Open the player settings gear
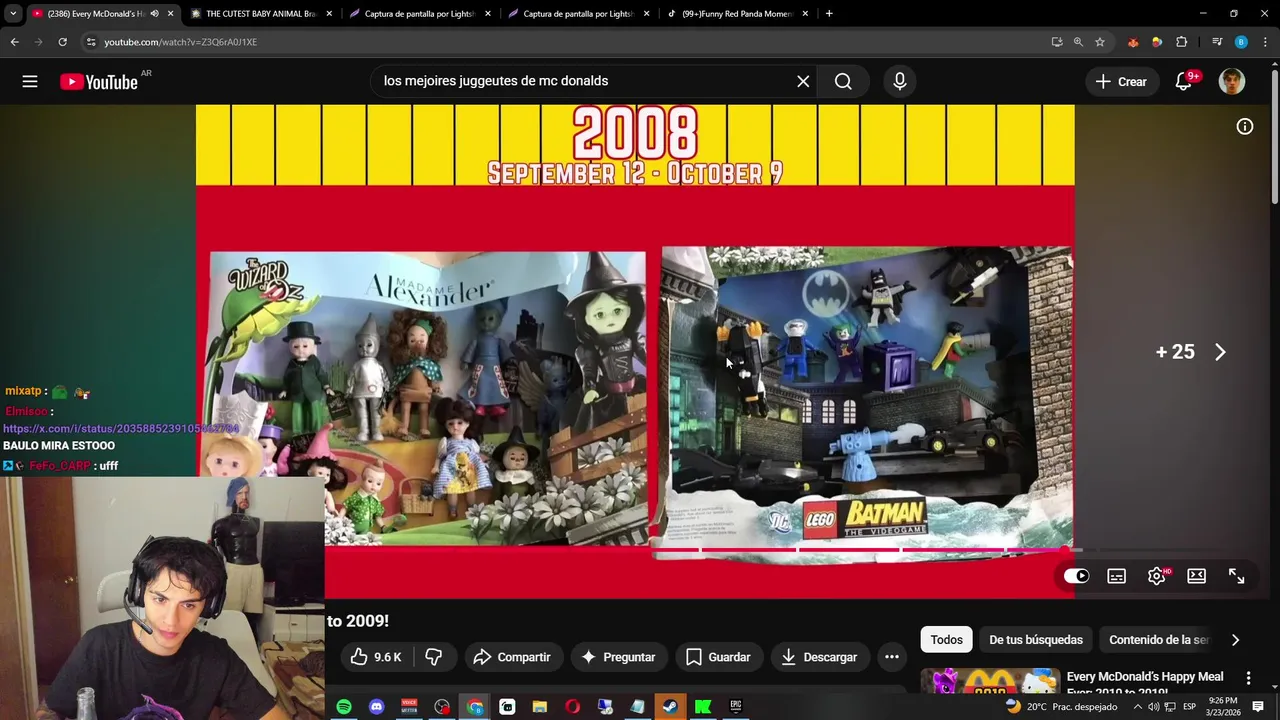The height and width of the screenshot is (720, 1280). (1157, 576)
